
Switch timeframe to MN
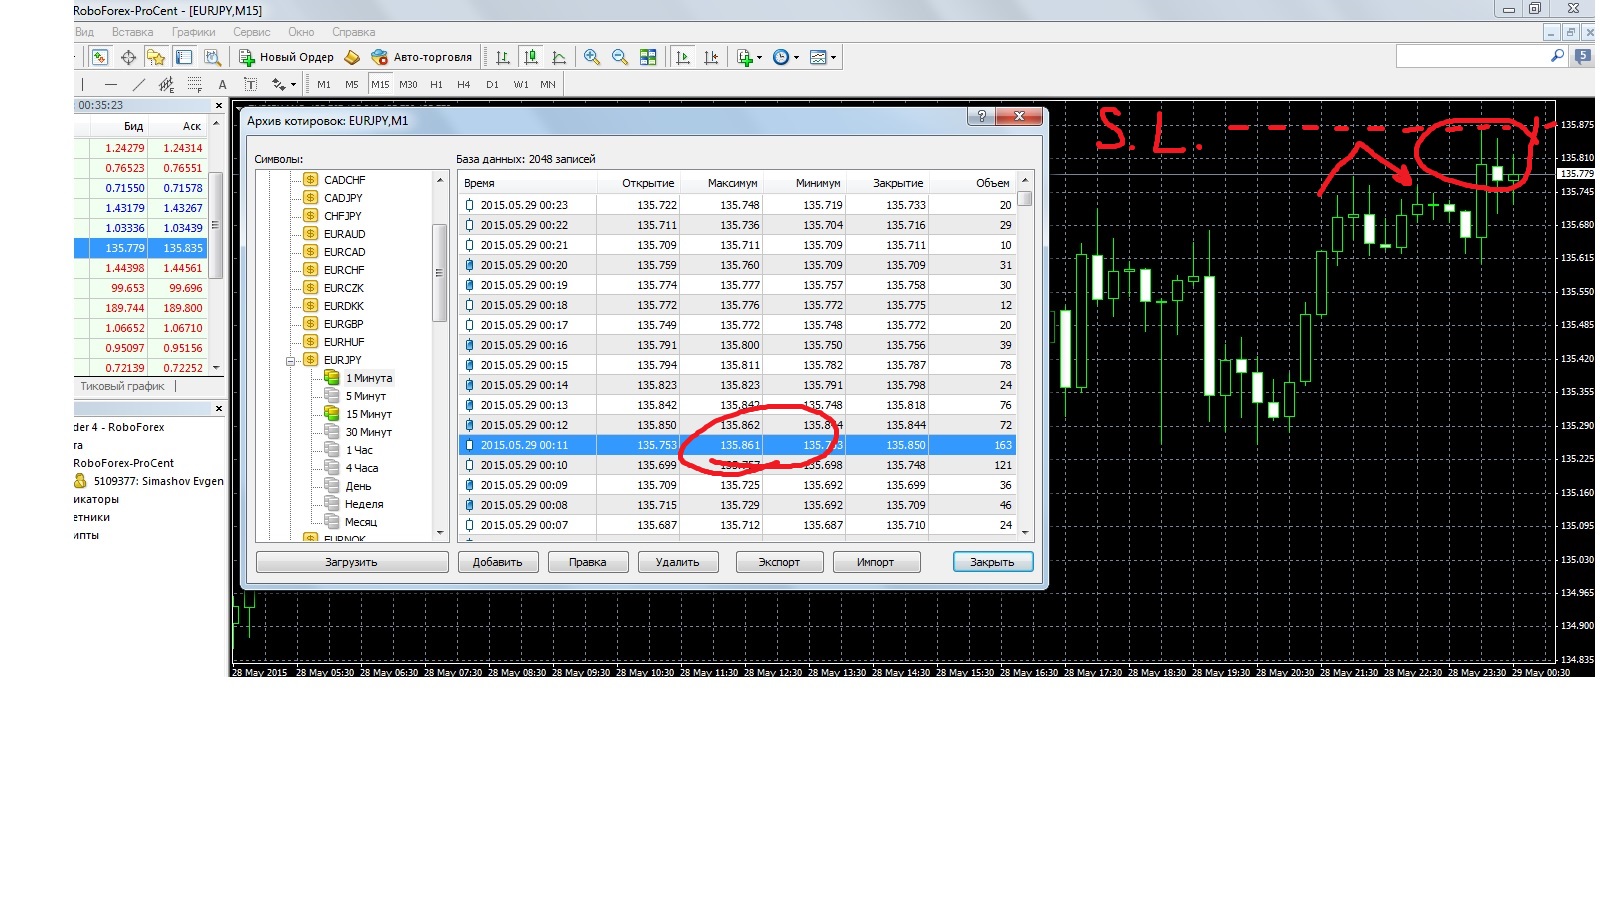tap(548, 84)
